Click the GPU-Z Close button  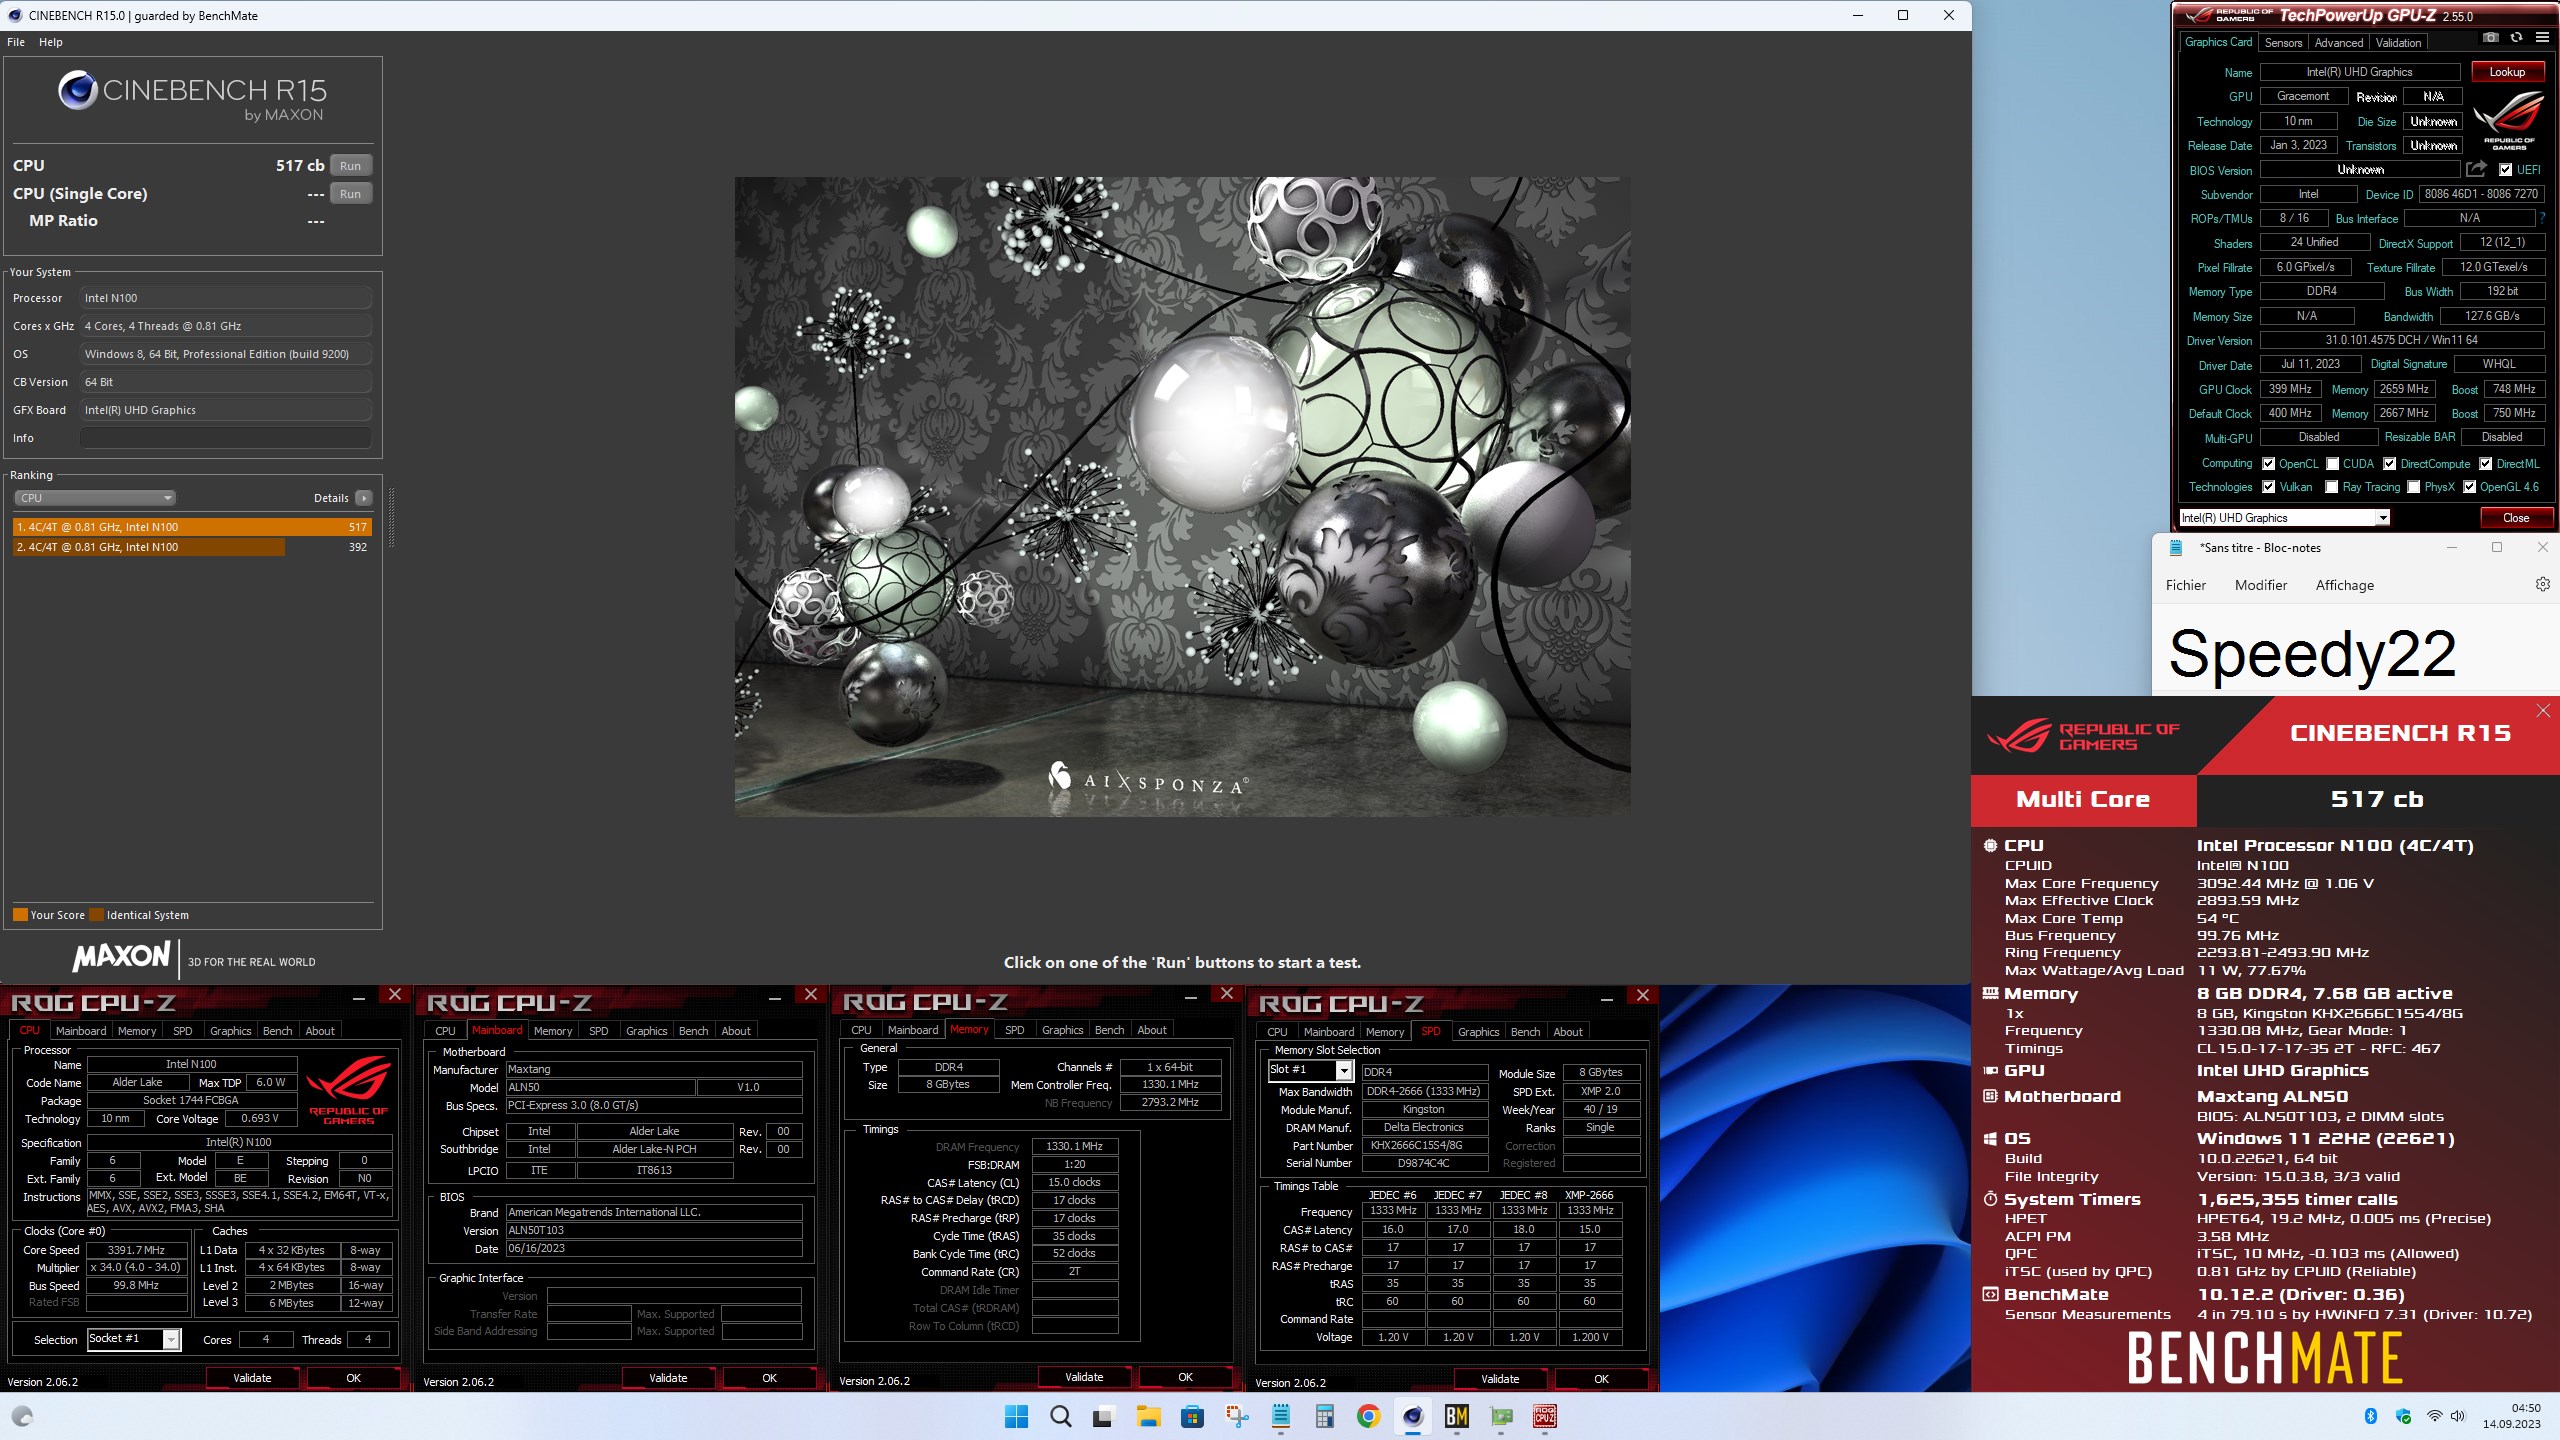click(2516, 518)
